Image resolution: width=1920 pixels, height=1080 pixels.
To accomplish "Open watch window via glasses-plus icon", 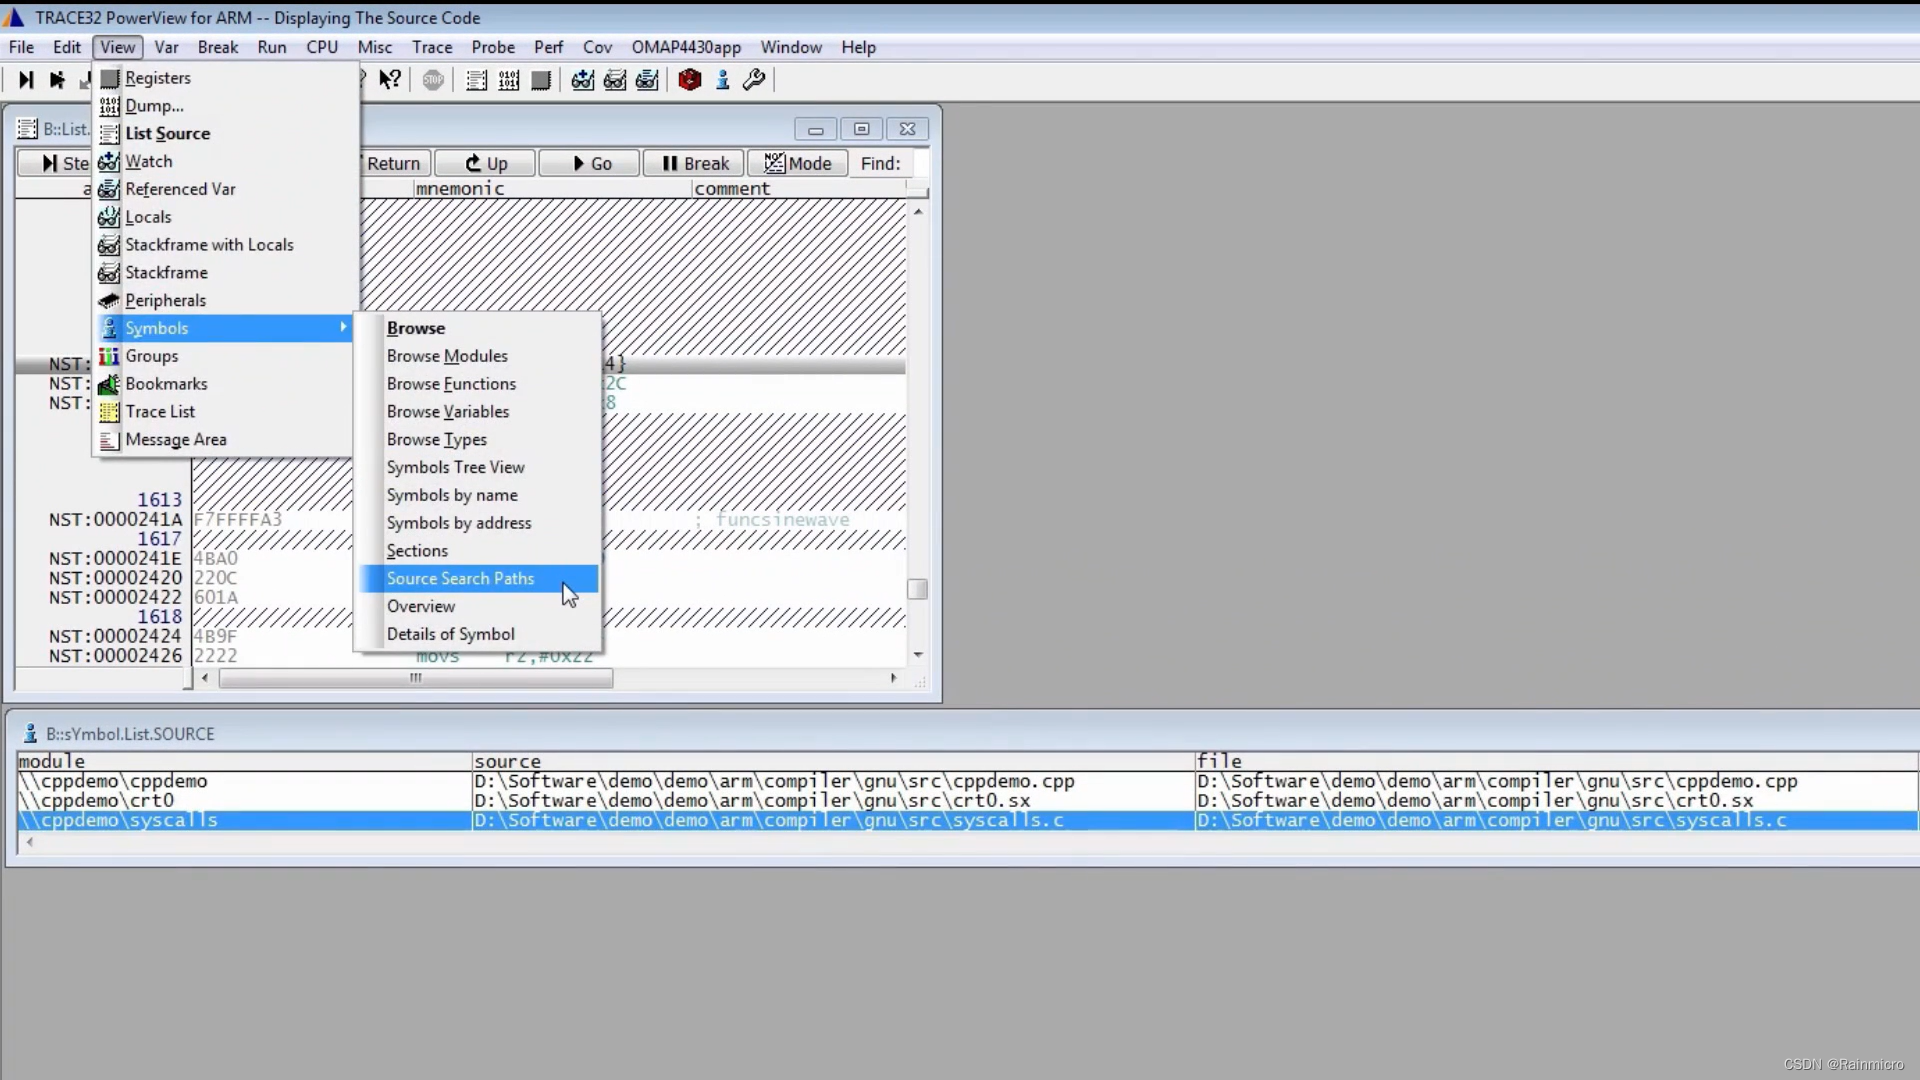I will [583, 80].
